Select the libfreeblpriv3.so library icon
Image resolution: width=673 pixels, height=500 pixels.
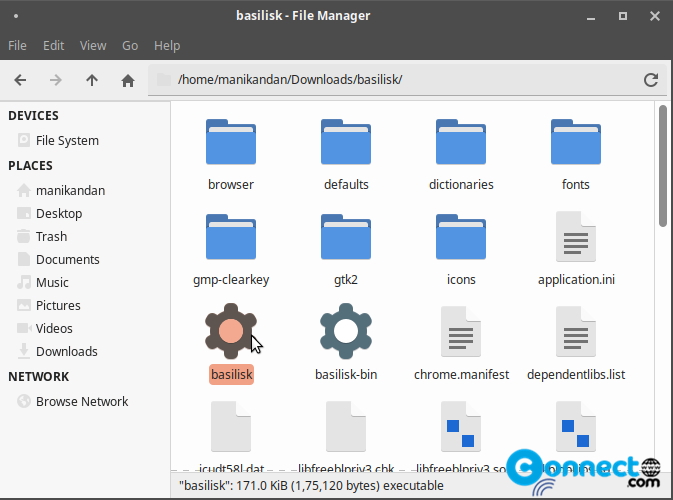pyautogui.click(x=461, y=426)
